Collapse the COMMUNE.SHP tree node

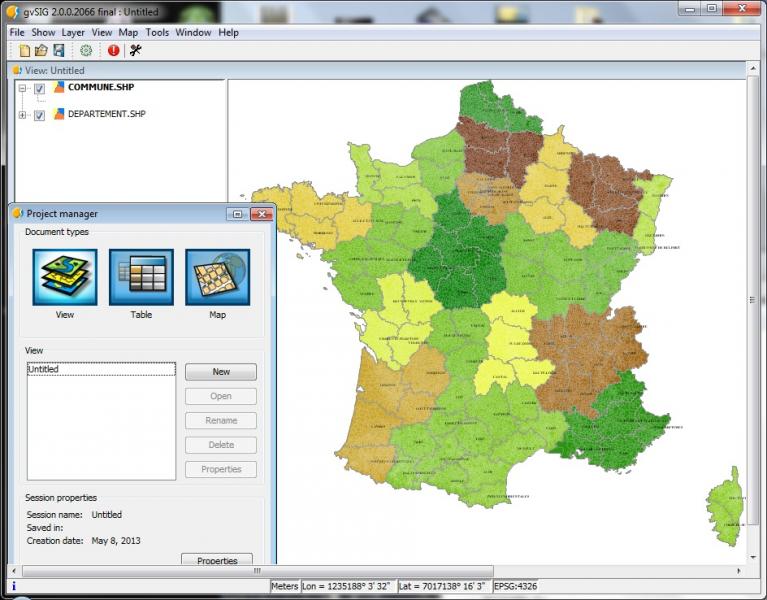22,88
